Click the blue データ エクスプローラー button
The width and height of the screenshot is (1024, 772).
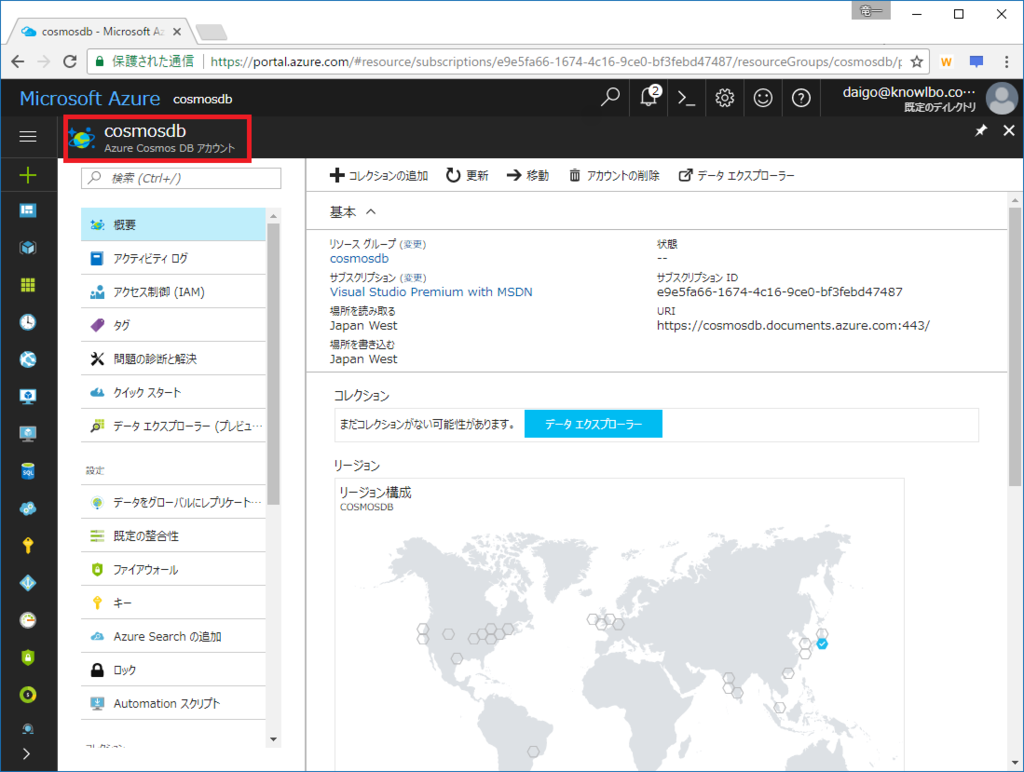[x=593, y=424]
